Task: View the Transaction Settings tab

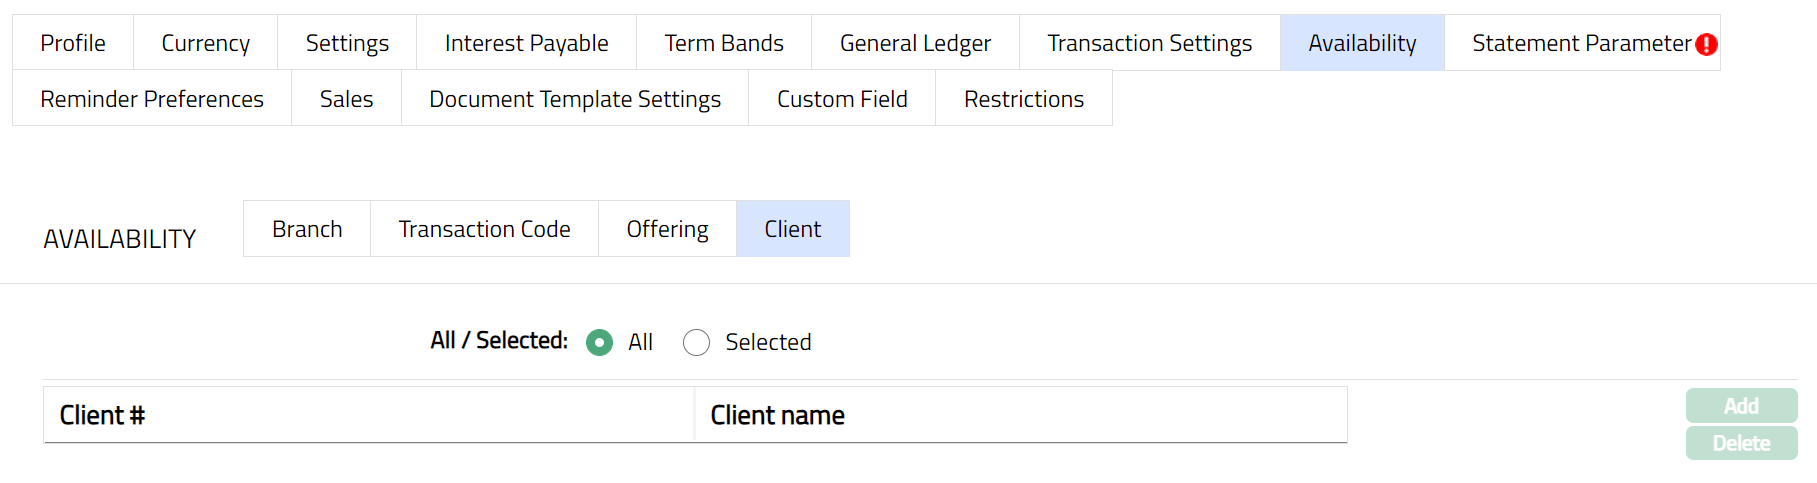Action: (1149, 43)
